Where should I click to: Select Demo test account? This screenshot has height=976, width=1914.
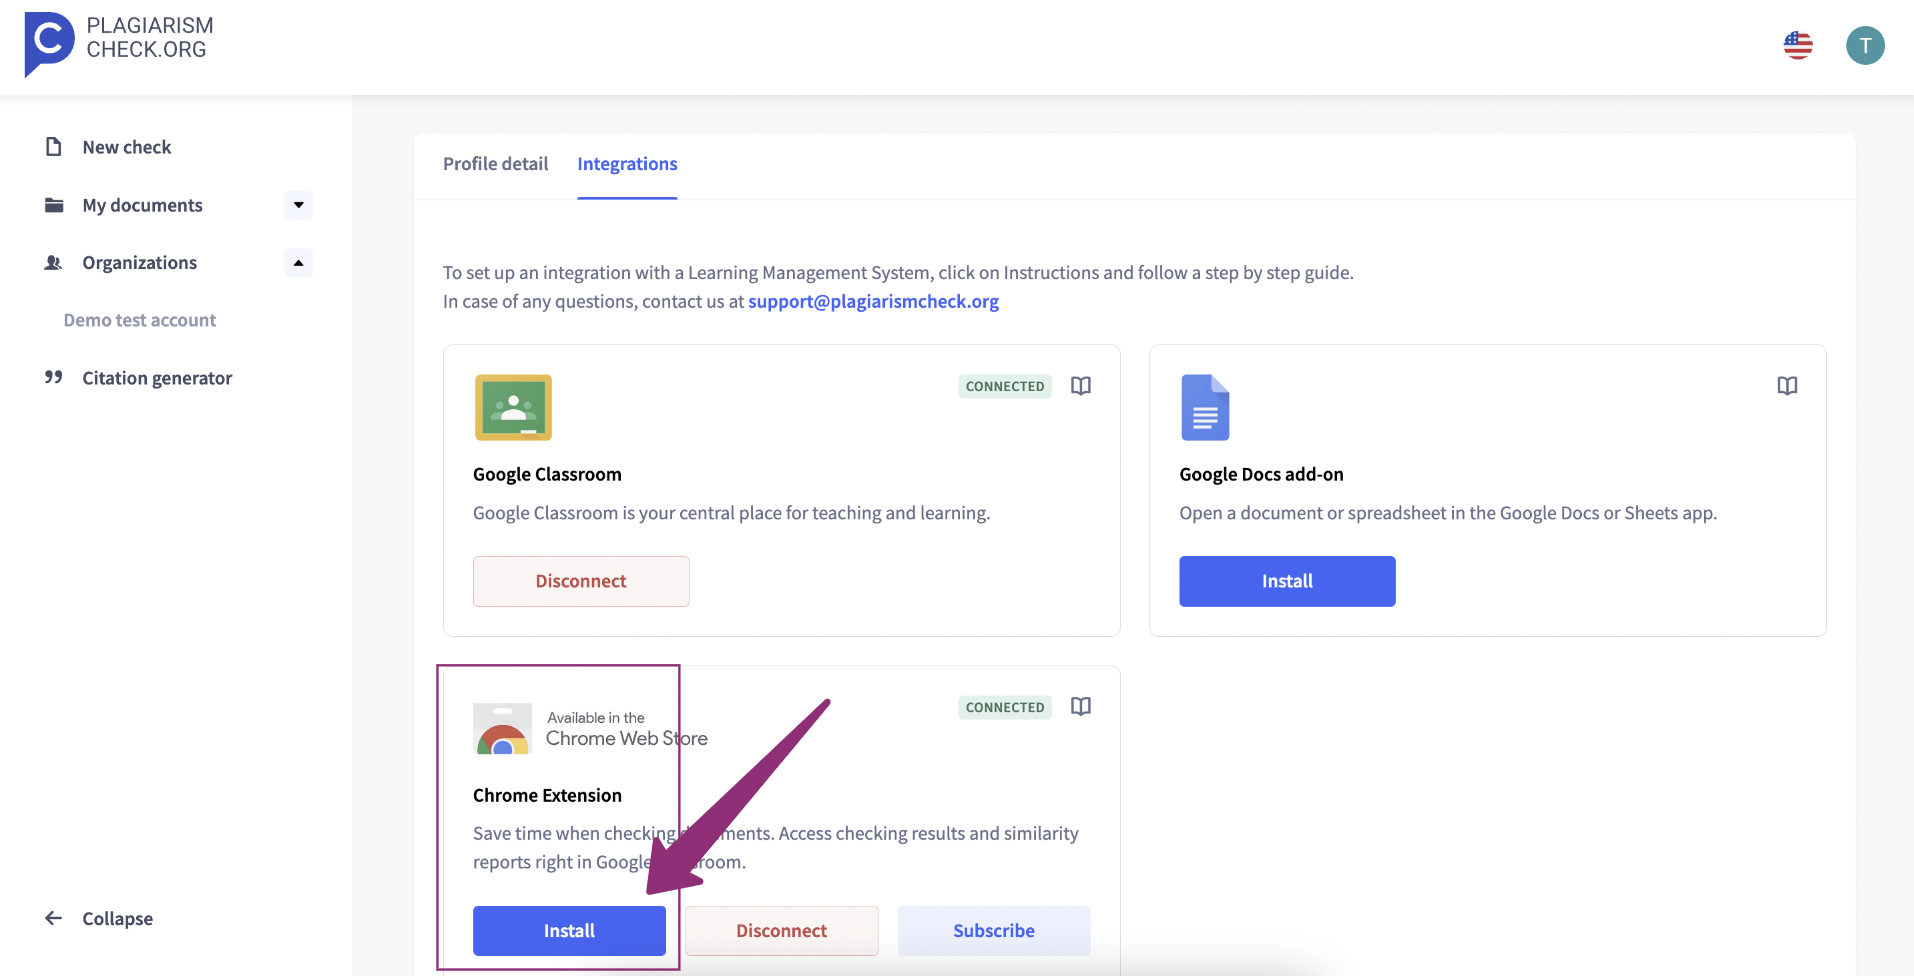coord(140,320)
